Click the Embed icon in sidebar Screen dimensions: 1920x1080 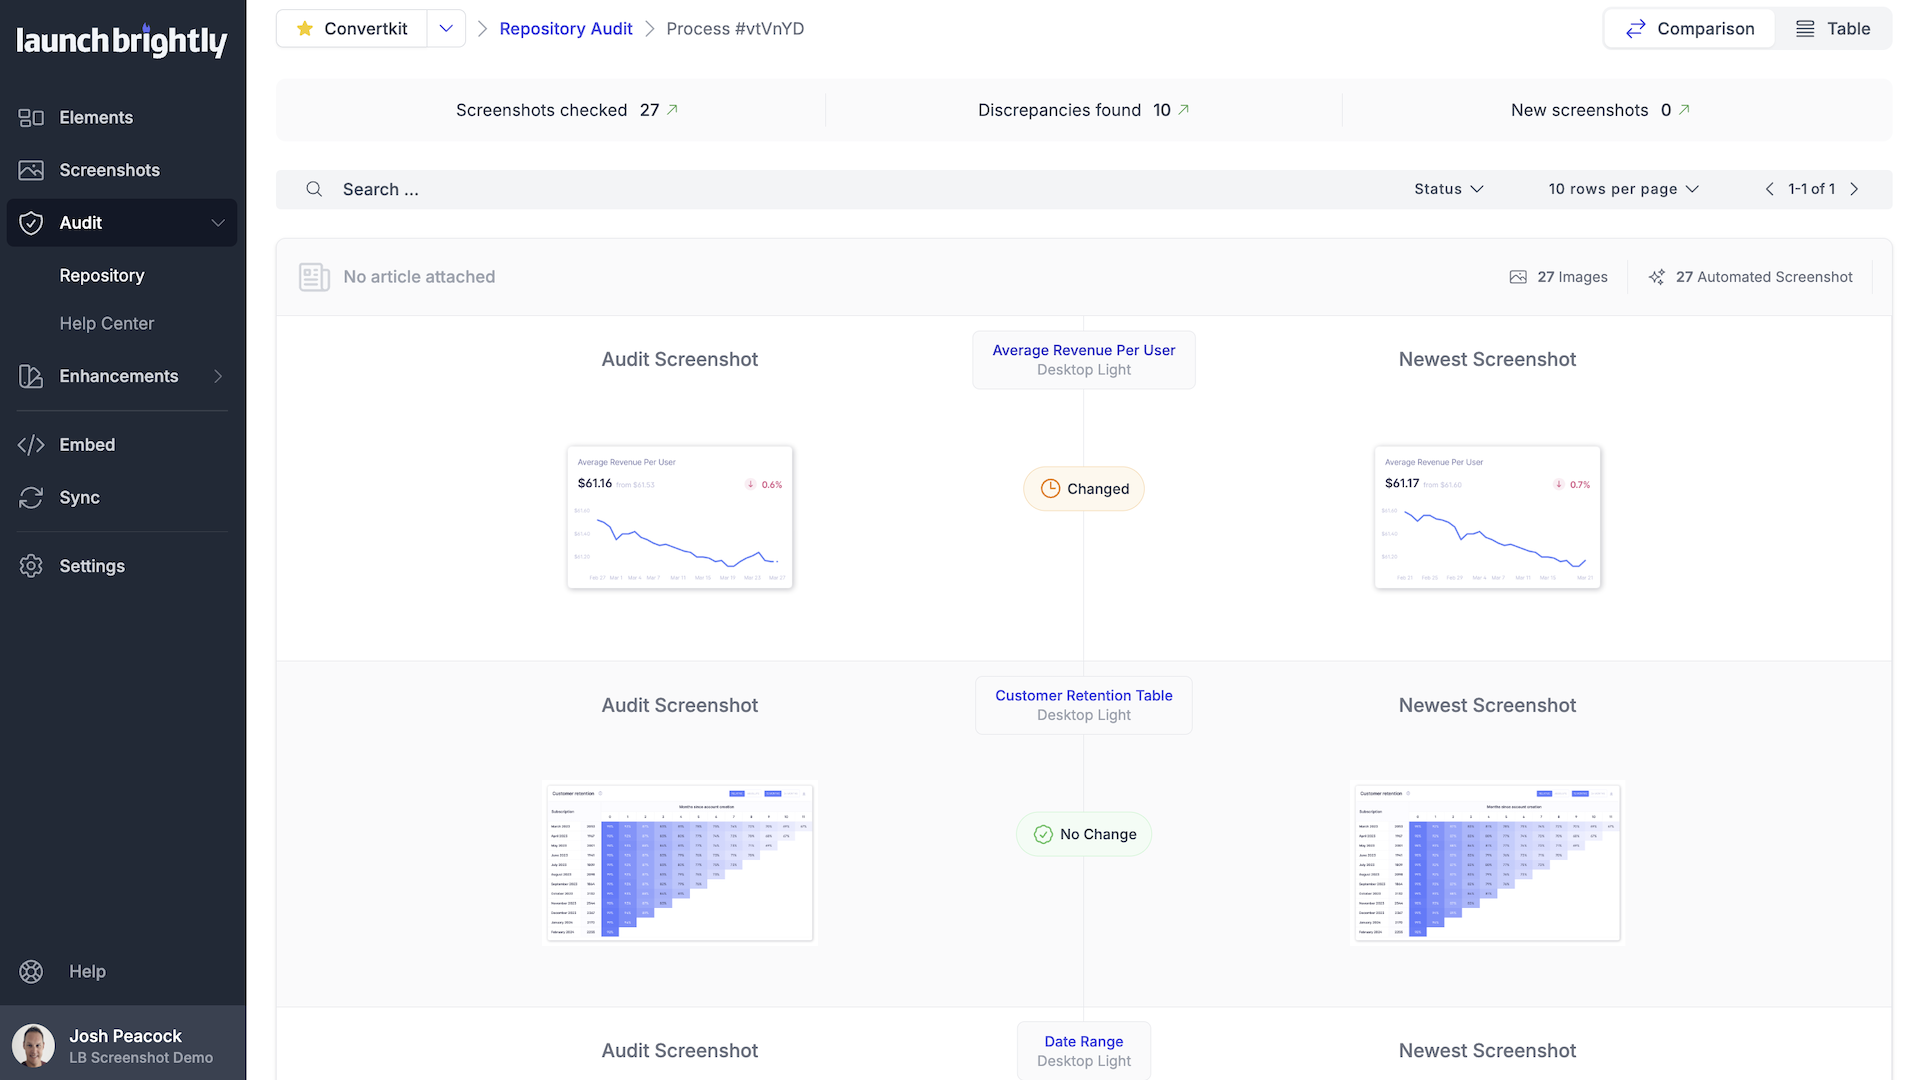coord(32,444)
